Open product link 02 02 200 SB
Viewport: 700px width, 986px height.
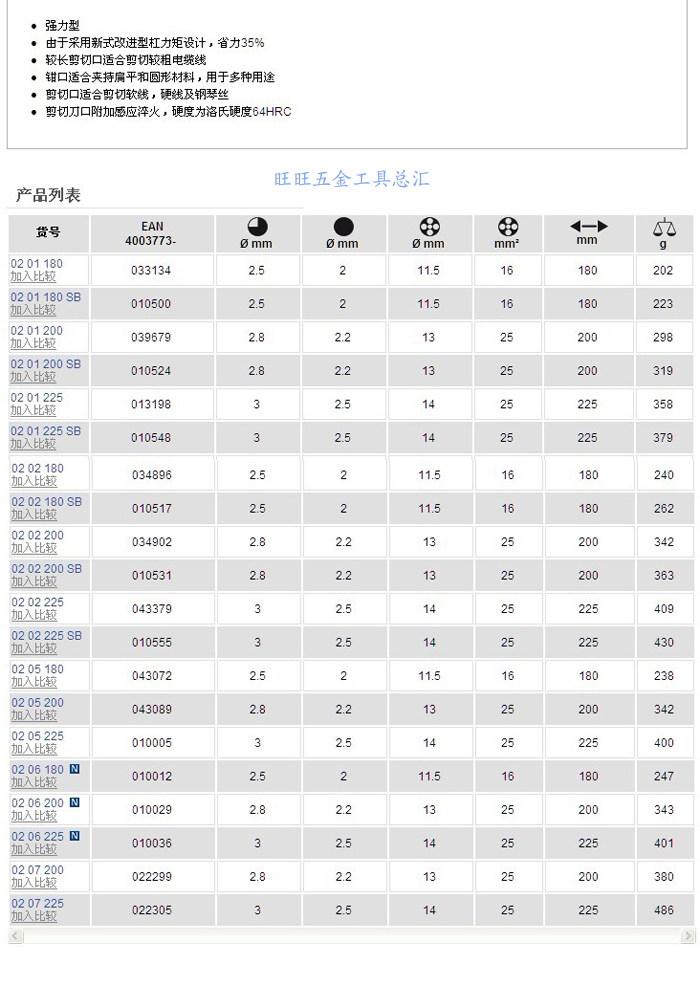coord(46,568)
